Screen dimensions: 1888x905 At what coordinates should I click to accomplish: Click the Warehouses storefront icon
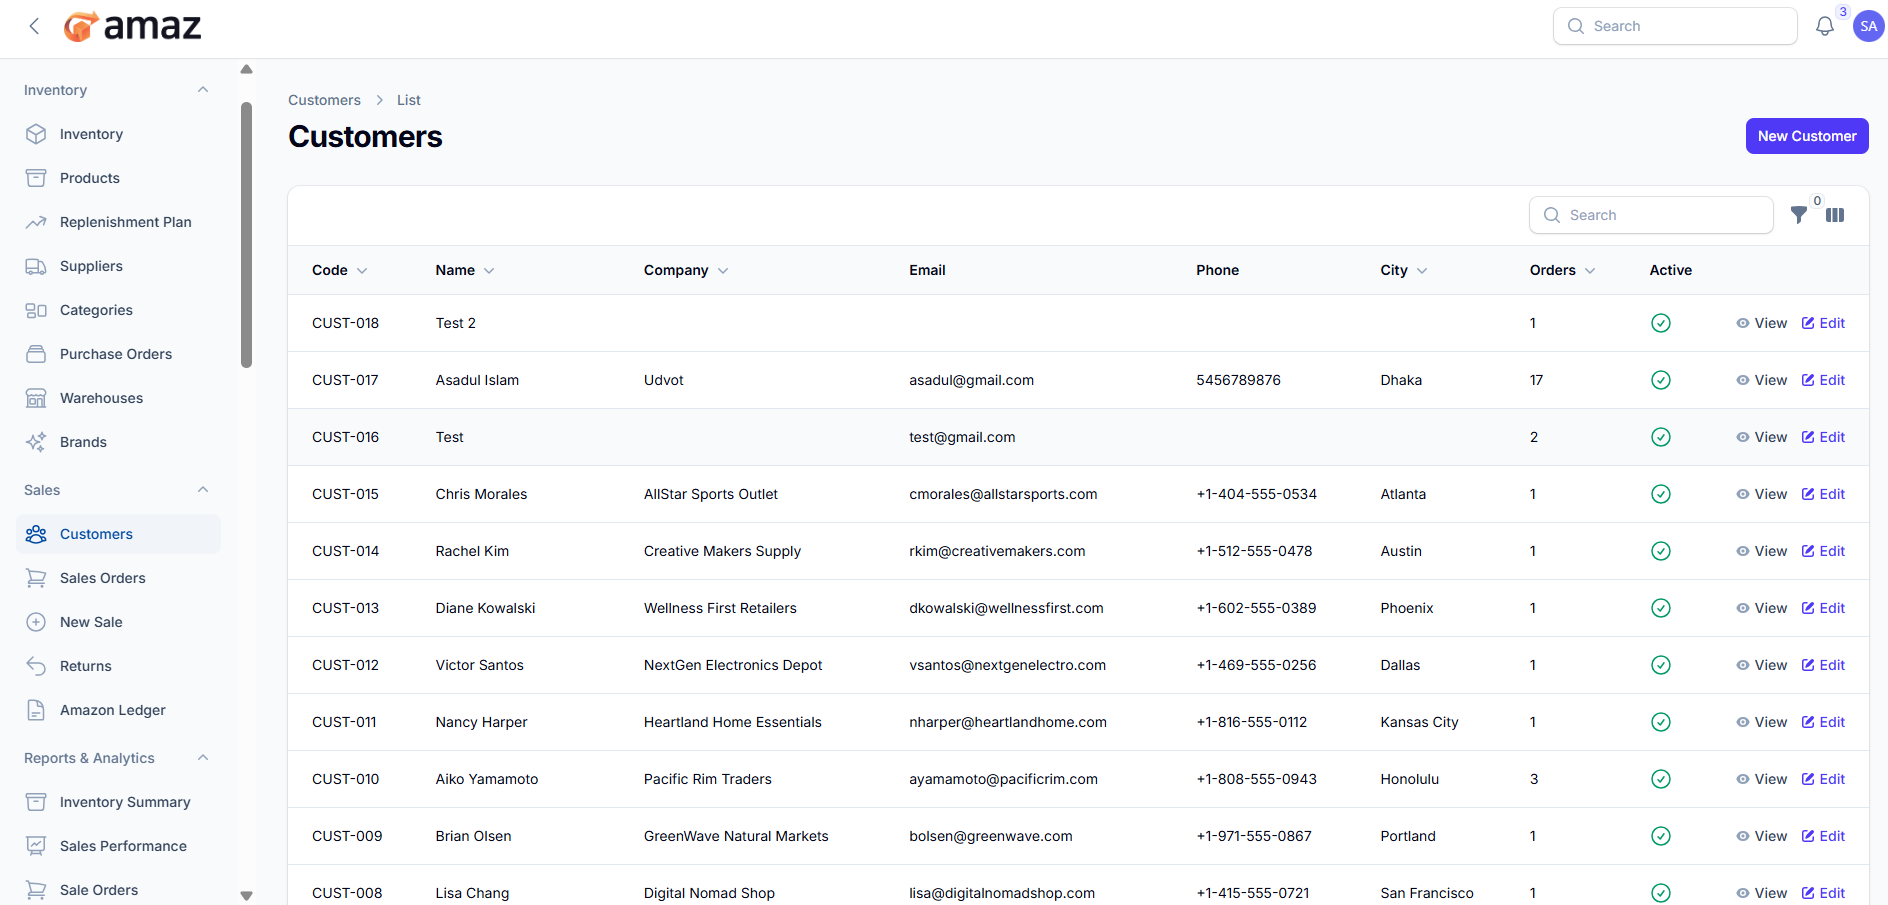36,398
